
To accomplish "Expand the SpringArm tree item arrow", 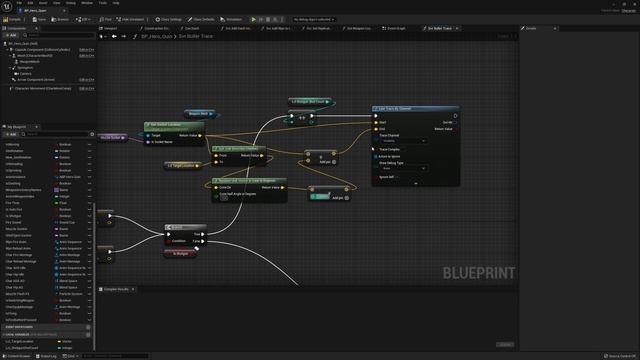I will (11, 68).
